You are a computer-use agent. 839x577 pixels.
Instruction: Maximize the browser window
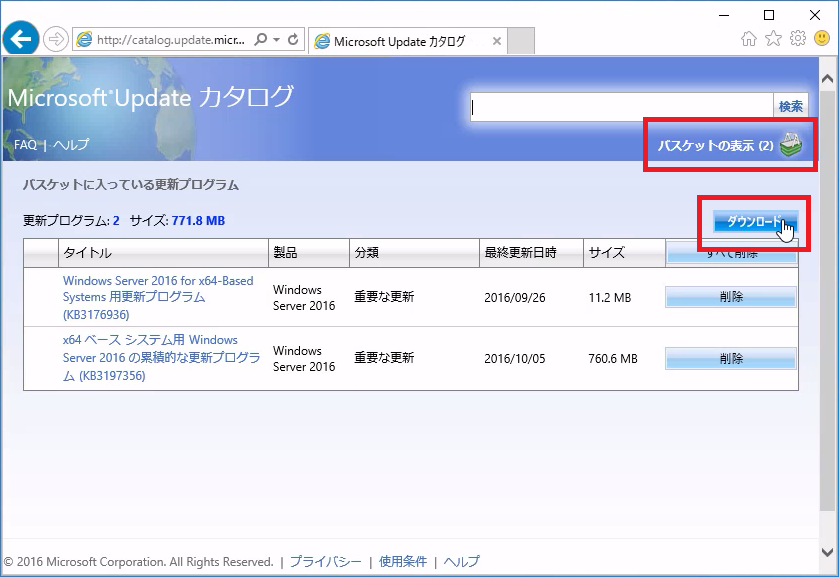click(x=769, y=15)
